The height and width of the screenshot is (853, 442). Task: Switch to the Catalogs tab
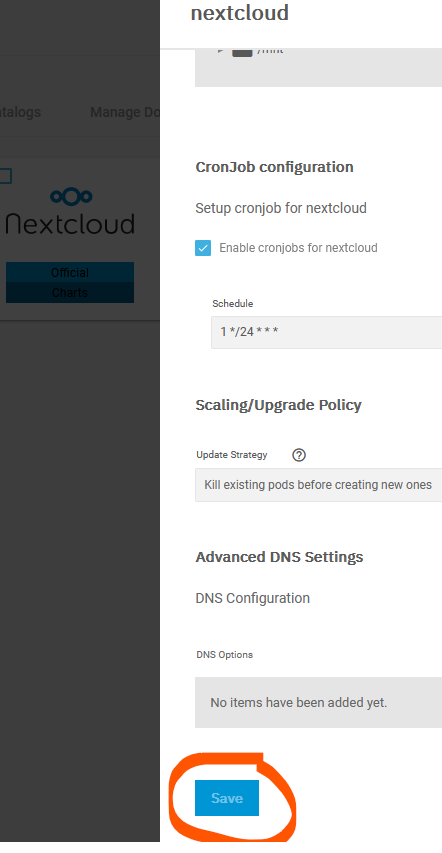[x=20, y=112]
